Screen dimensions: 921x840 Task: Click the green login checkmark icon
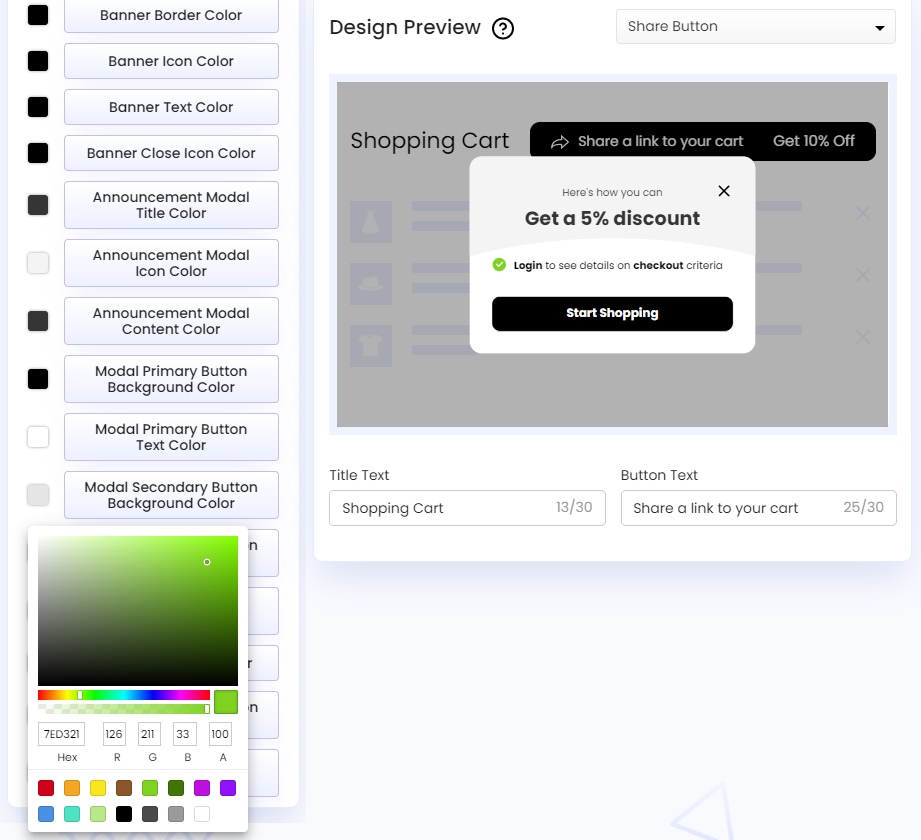point(499,265)
